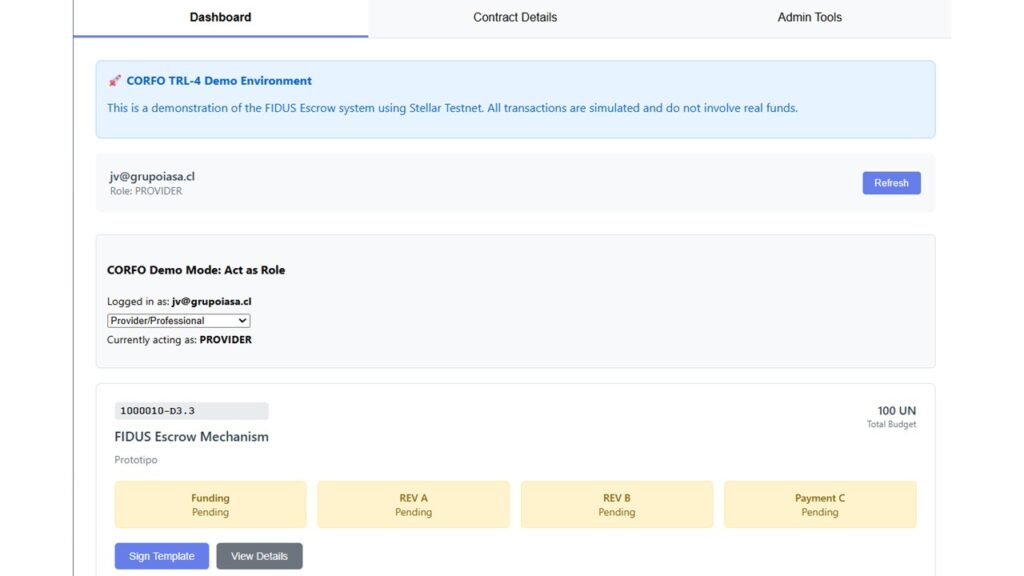Click the 100 UN total budget value
Viewport: 1024px width, 576px height.
(x=896, y=411)
